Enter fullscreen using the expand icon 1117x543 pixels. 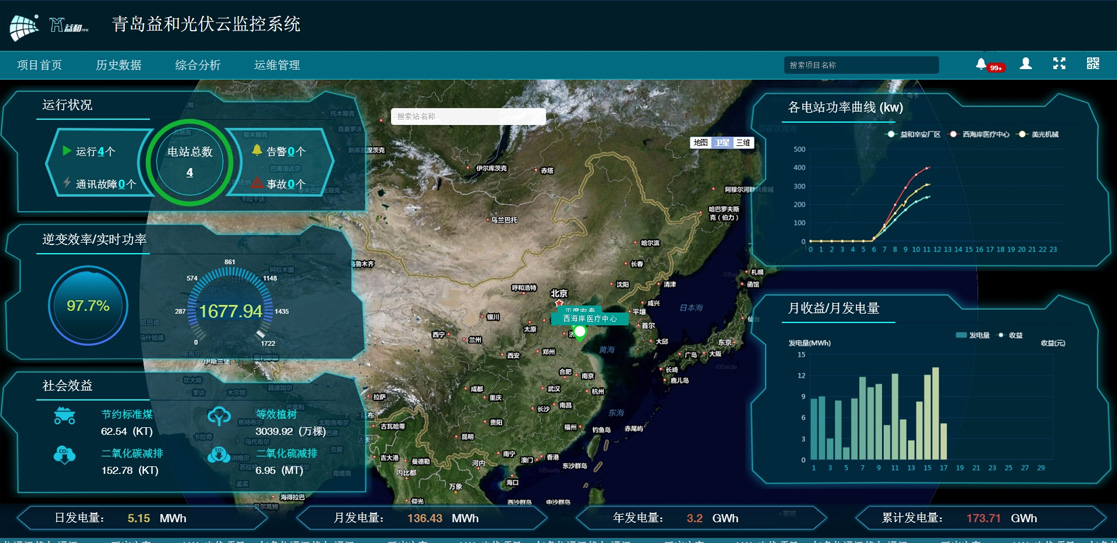1059,64
